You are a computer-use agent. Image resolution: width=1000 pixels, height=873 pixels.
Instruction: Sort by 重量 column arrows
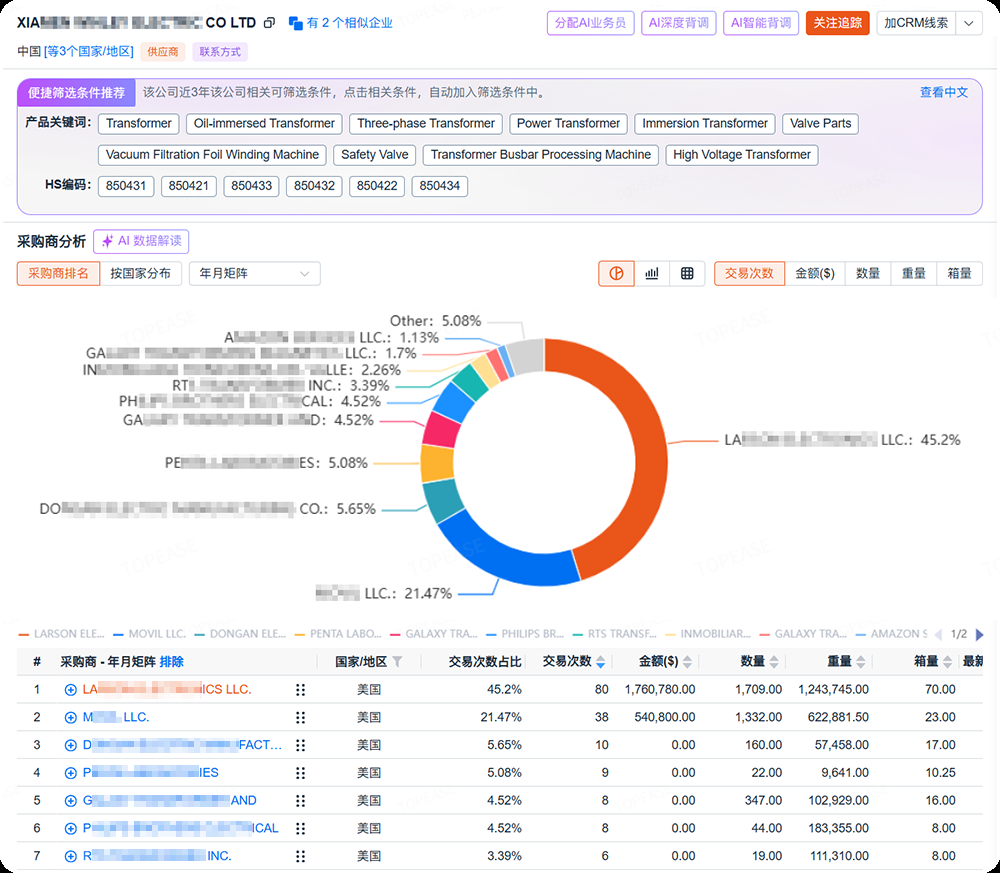click(x=860, y=662)
